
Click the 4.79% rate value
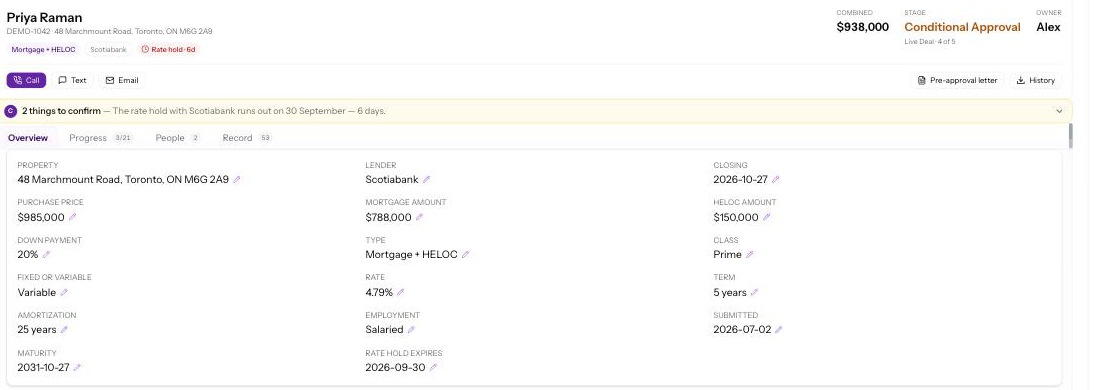pos(379,292)
